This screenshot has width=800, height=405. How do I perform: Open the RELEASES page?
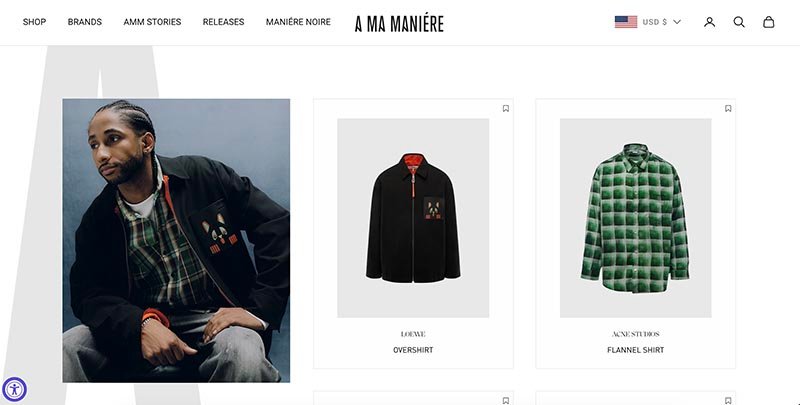223,22
